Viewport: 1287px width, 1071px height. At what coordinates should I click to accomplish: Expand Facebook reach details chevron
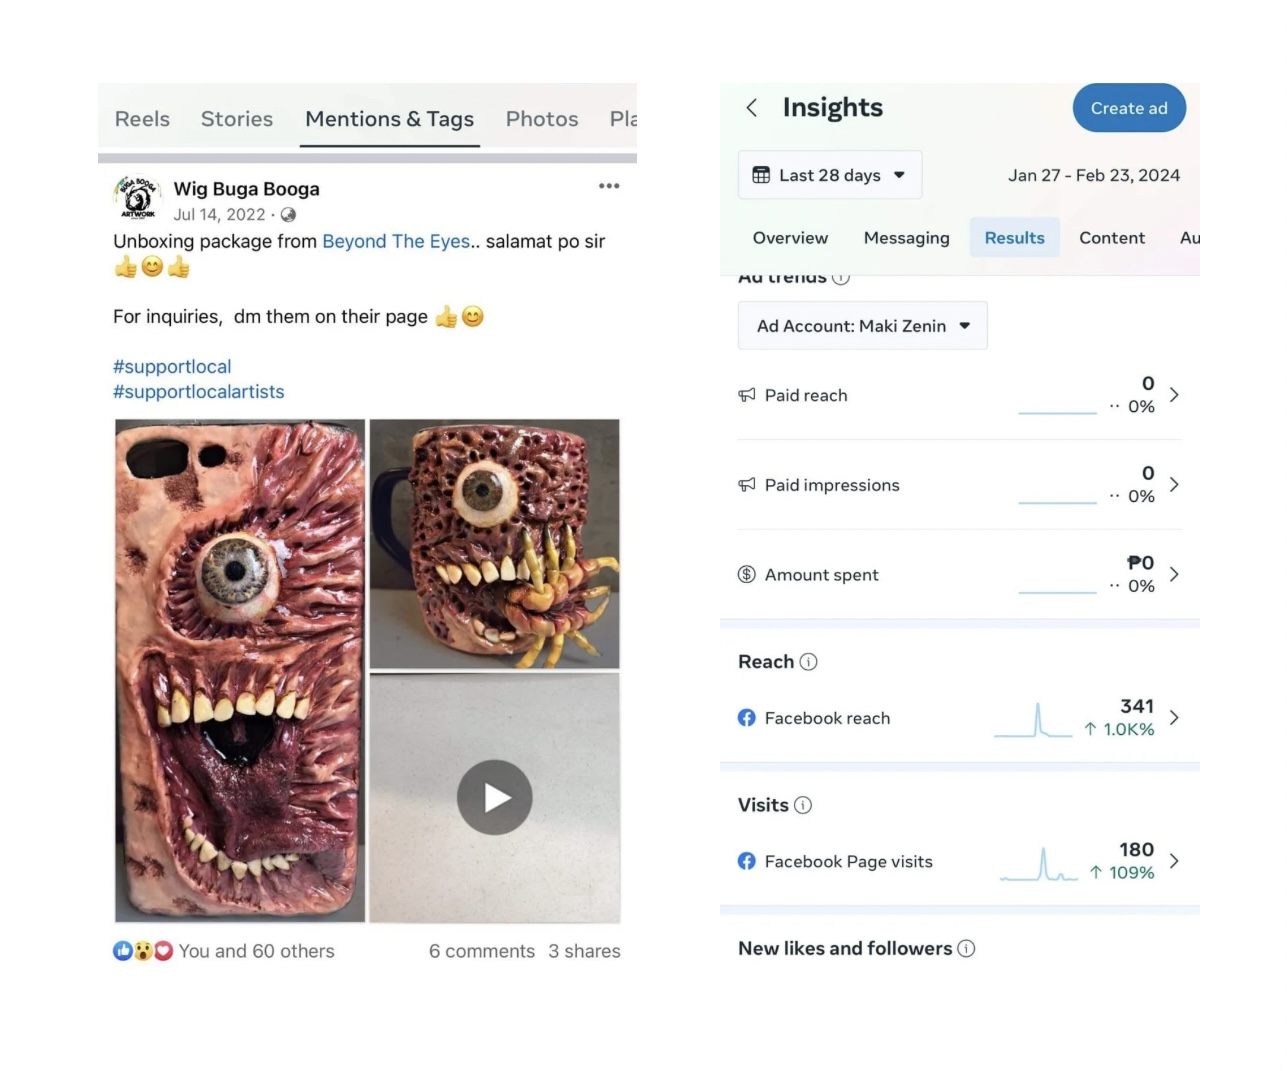pyautogui.click(x=1174, y=718)
